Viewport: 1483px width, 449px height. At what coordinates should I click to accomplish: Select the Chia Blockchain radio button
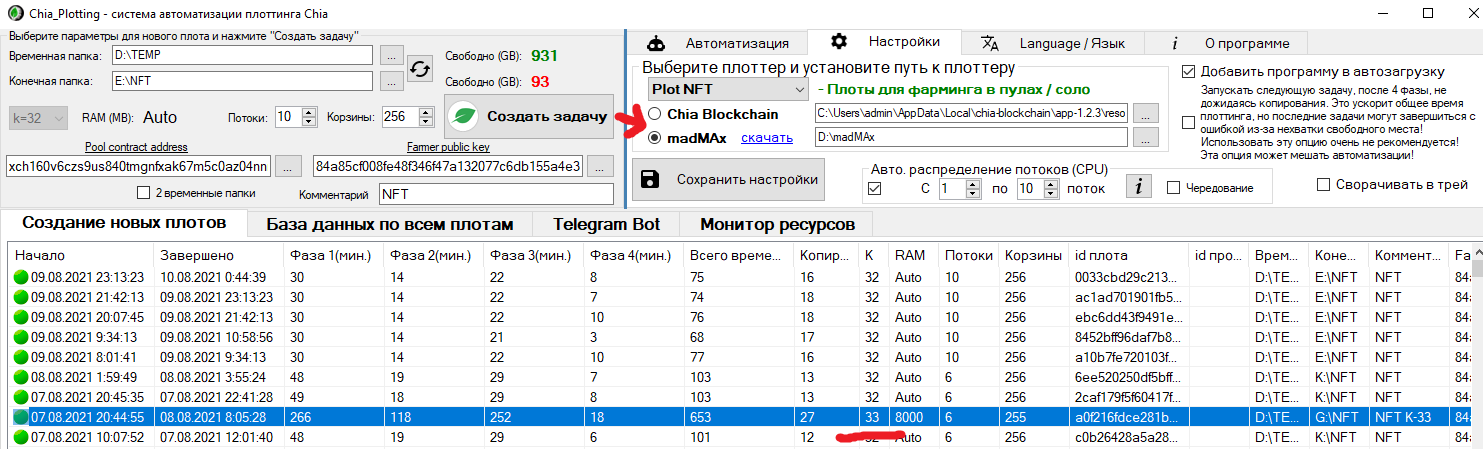[656, 113]
